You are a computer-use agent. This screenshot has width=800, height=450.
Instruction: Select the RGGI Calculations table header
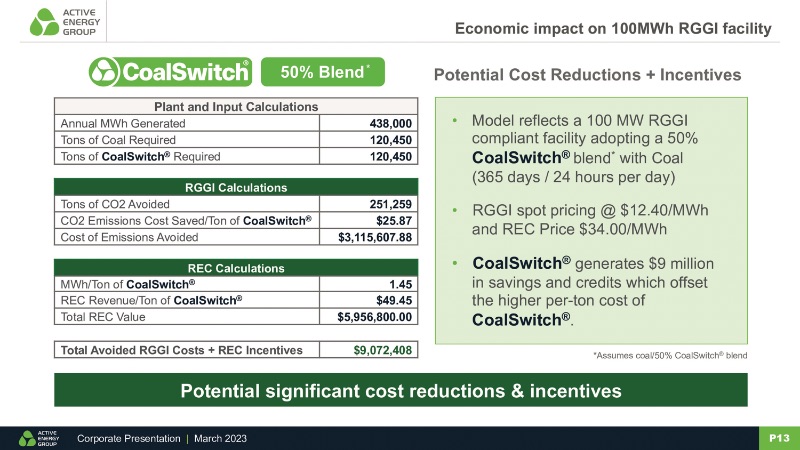(235, 187)
